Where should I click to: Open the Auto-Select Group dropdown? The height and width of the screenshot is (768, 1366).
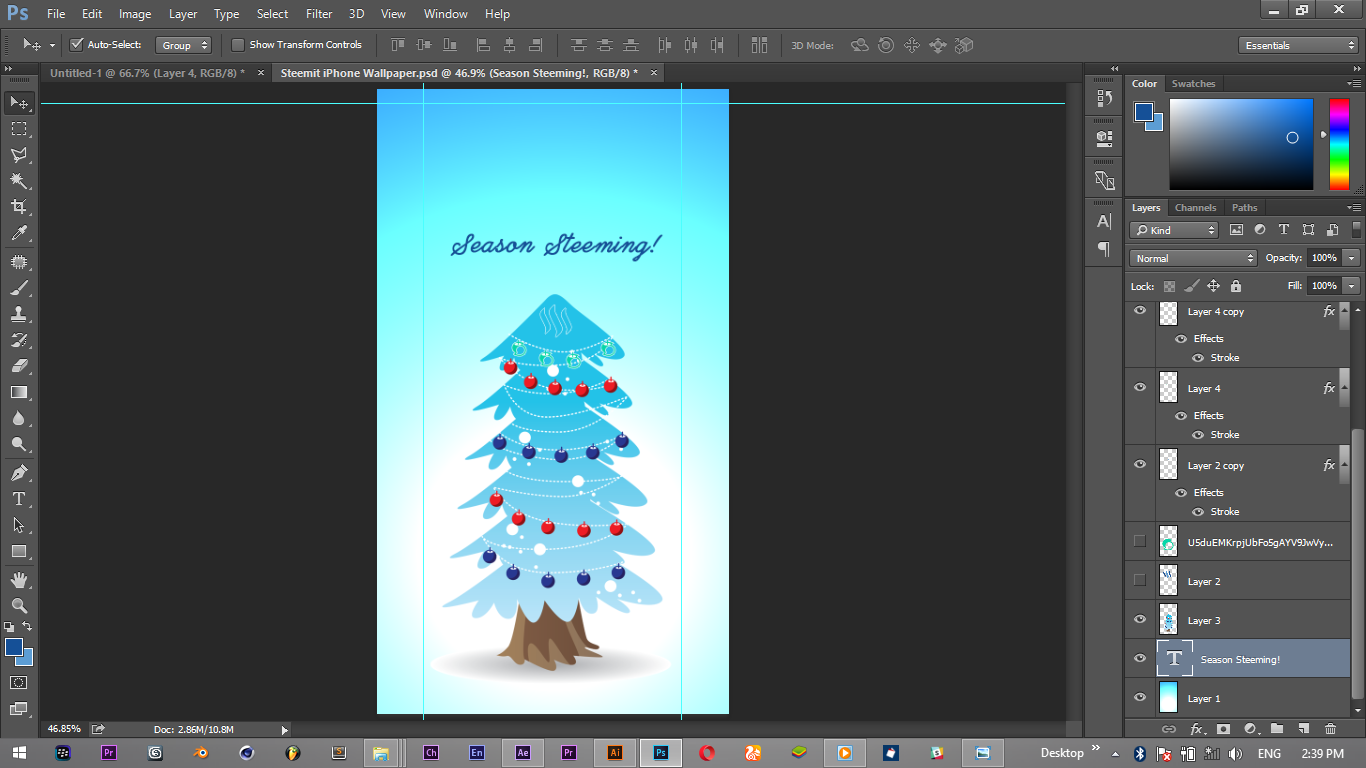[x=184, y=45]
